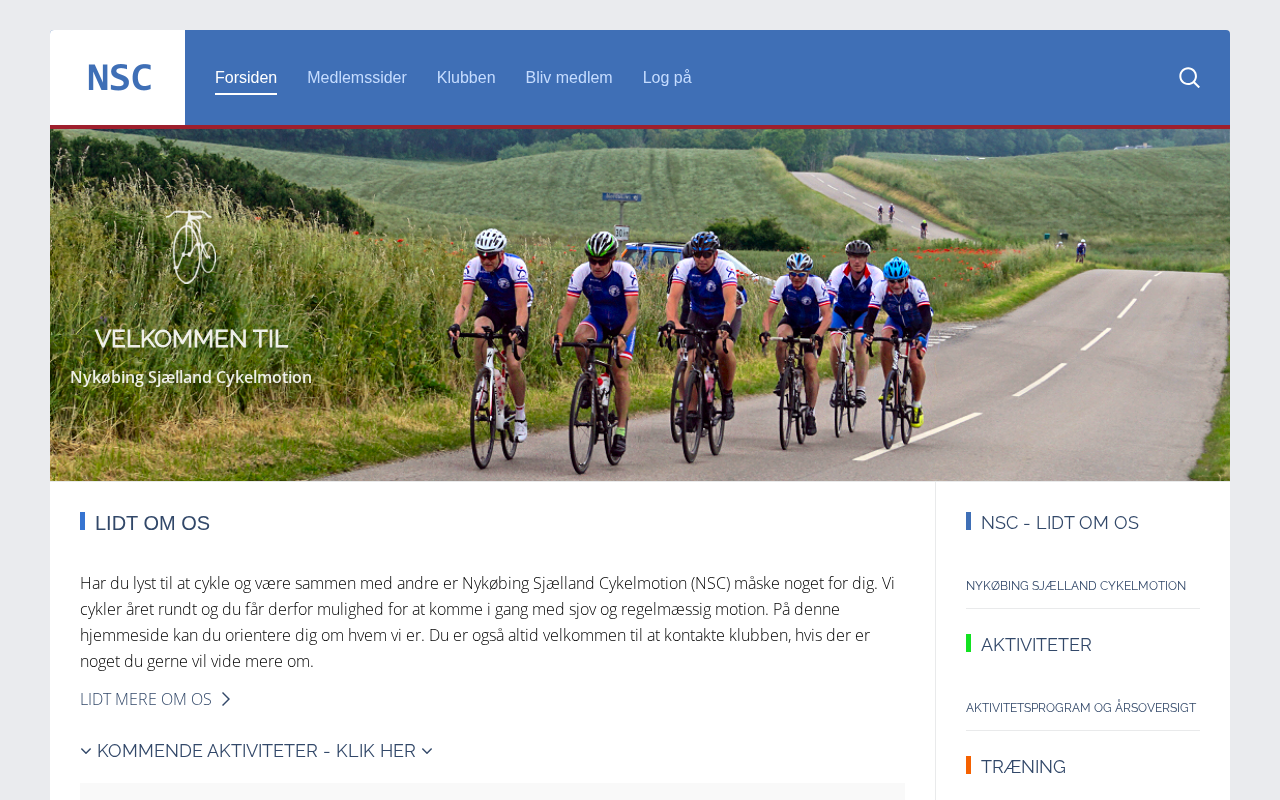Image resolution: width=1280 pixels, height=800 pixels.
Task: Open the search magnifier icon
Action: pyautogui.click(x=1189, y=78)
